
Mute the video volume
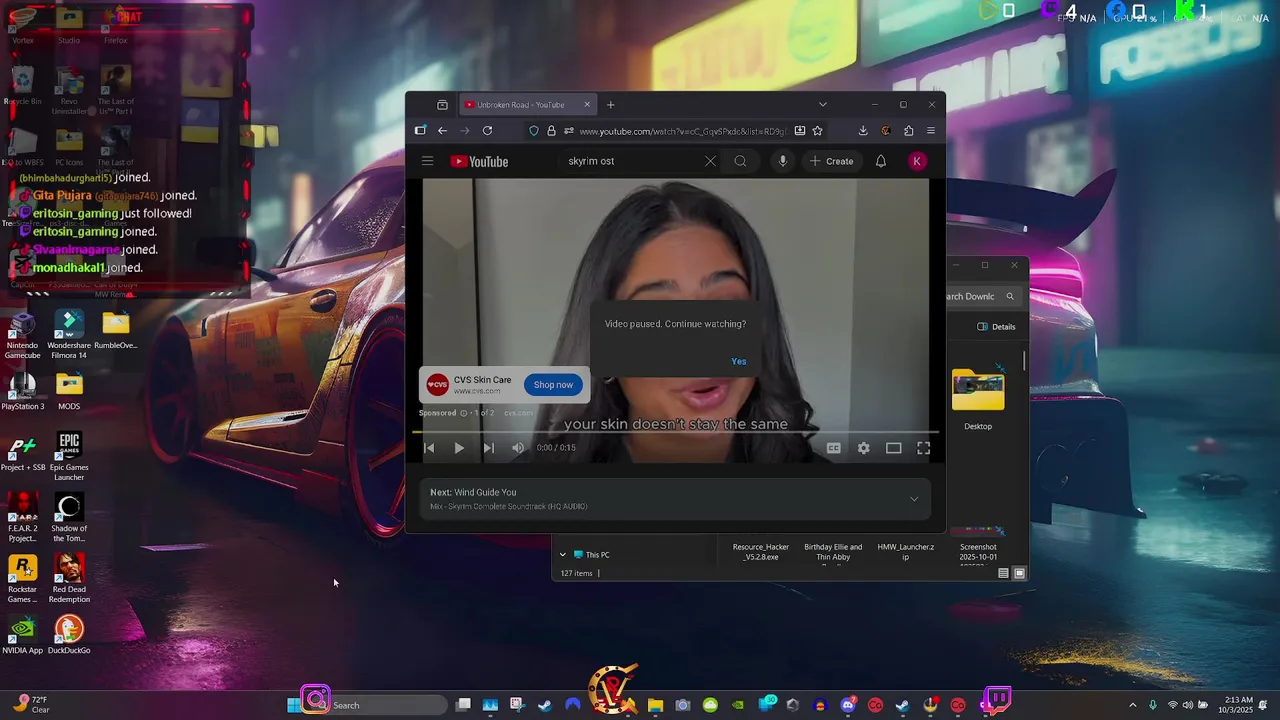518,448
